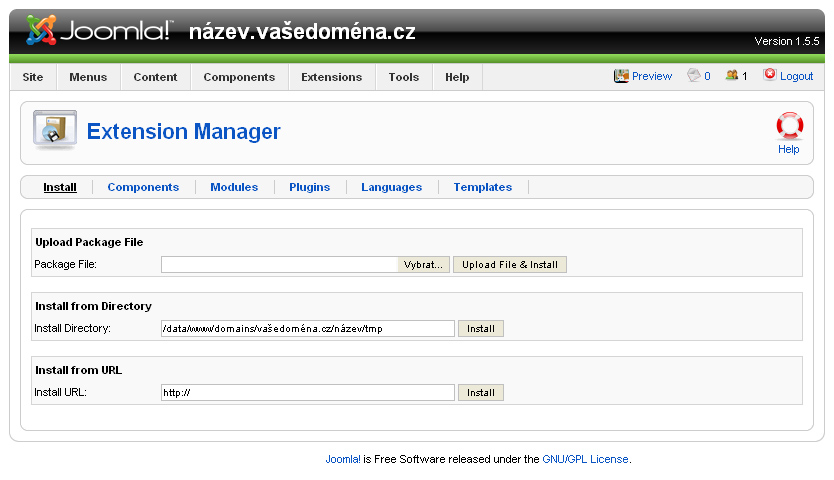Switch to the Plugins tab
Screen dimensions: 834x480
(x=310, y=187)
